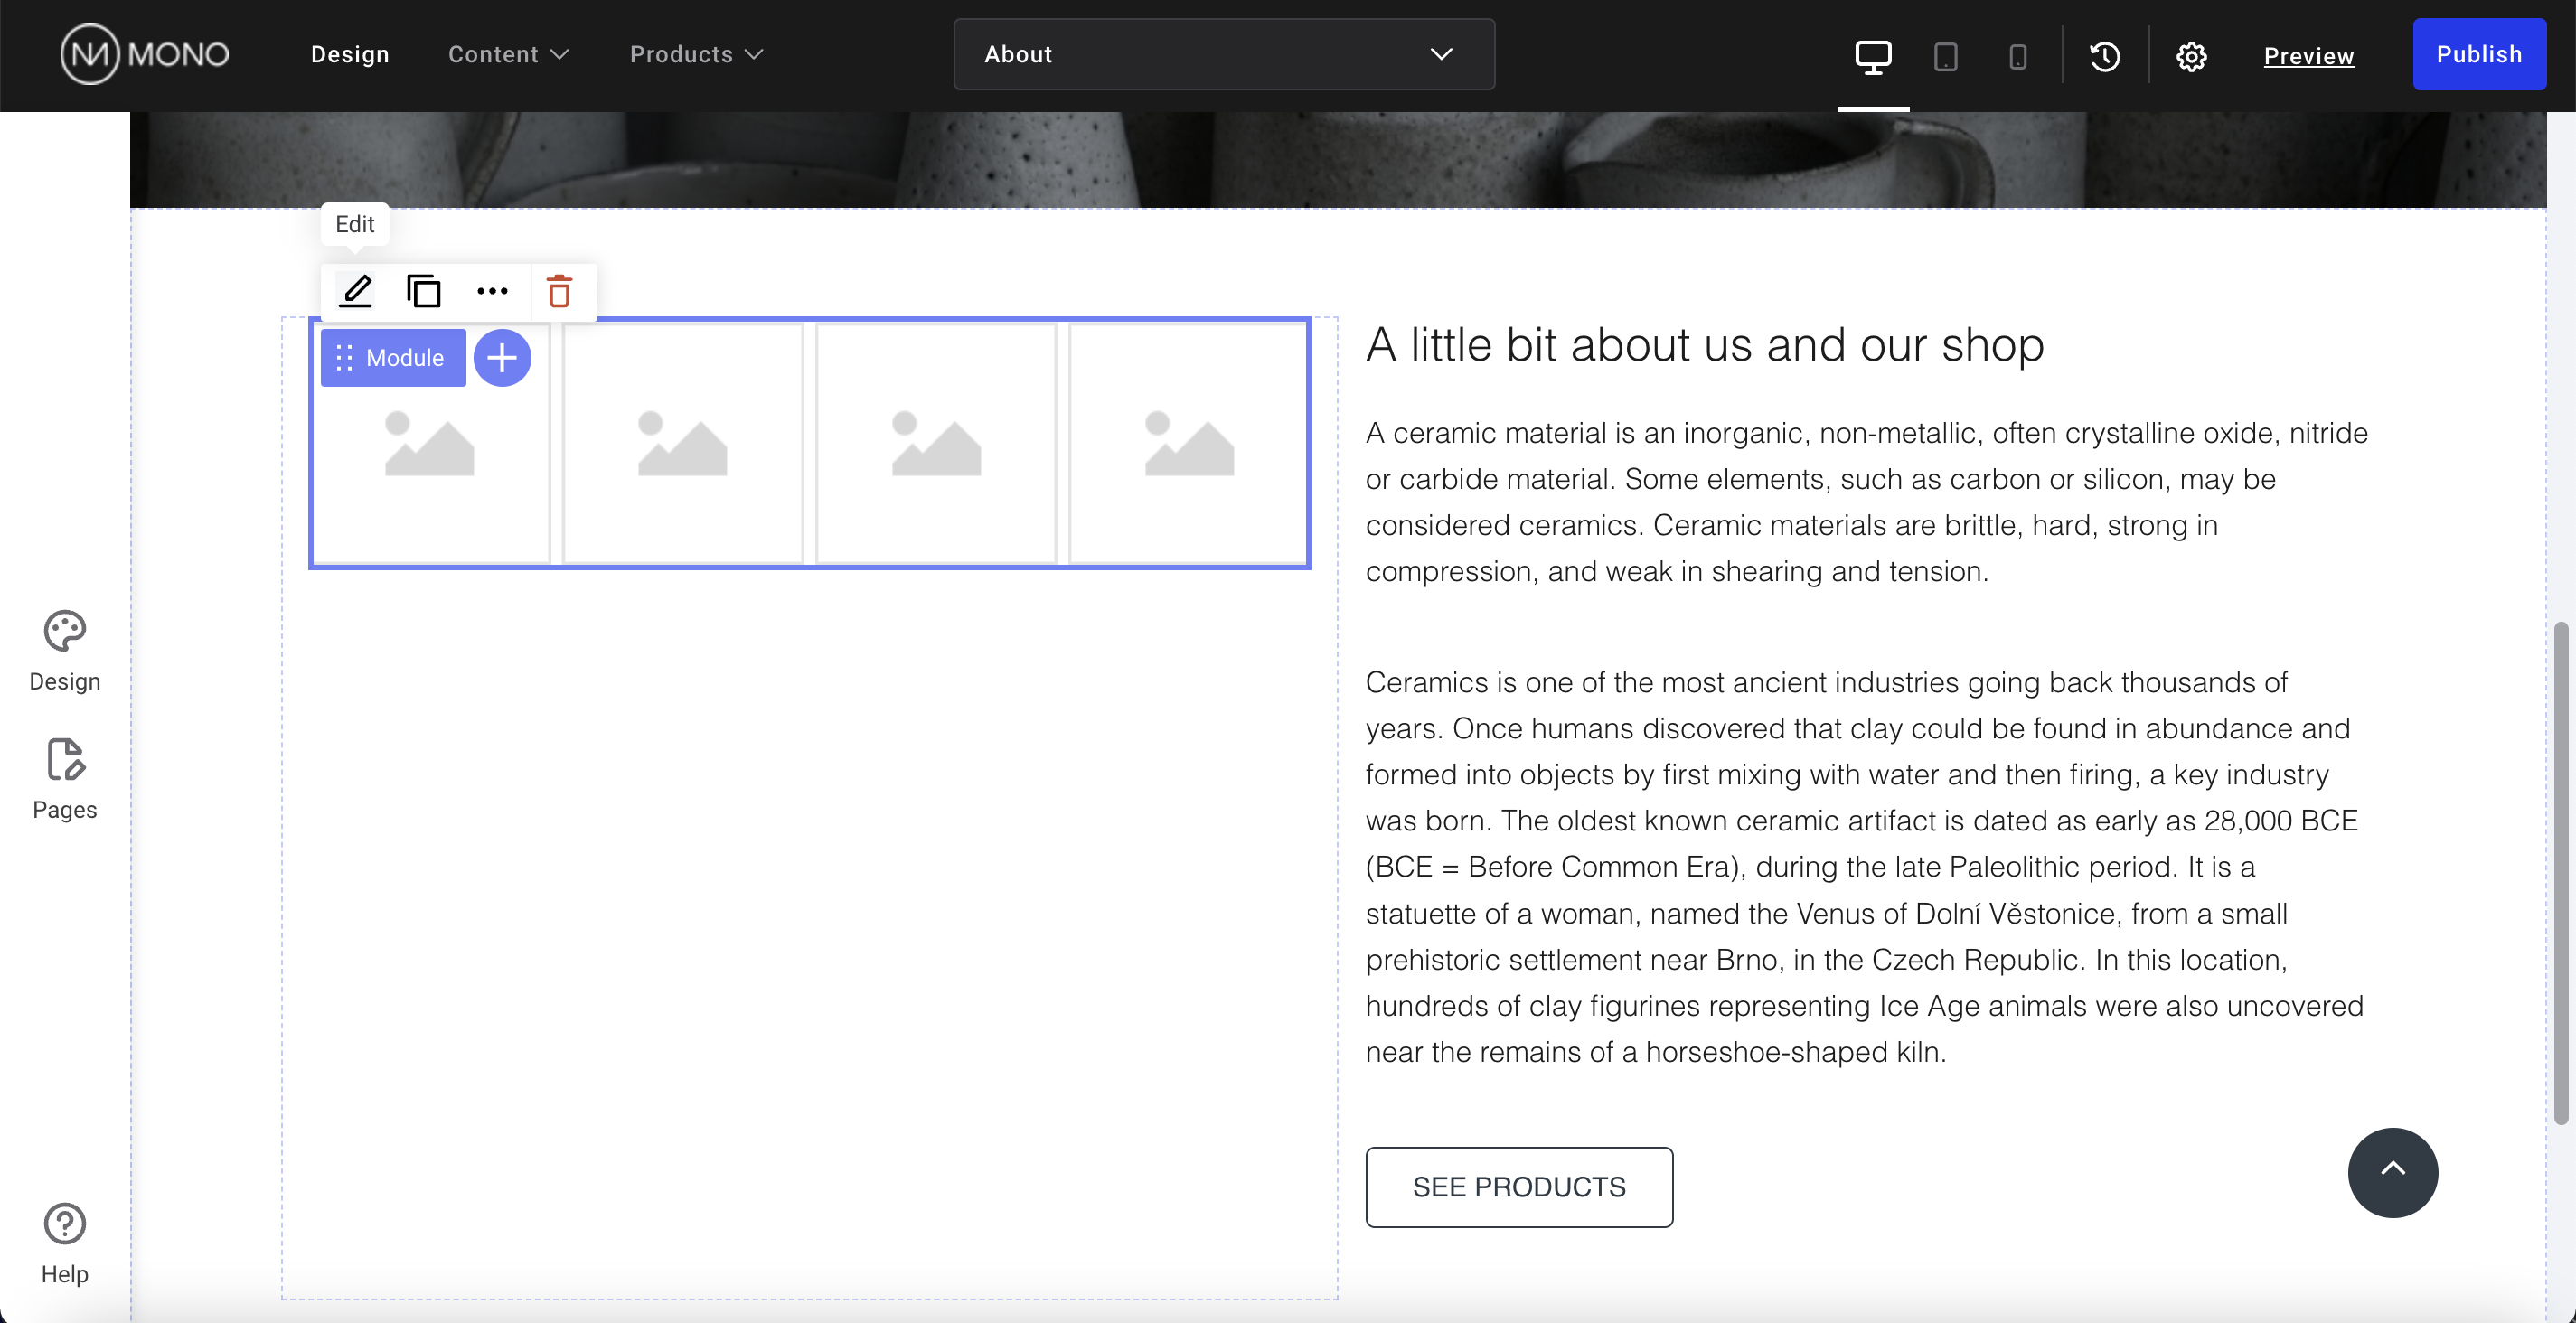Add new module with plus icon
2576x1323 pixels.
tap(502, 358)
